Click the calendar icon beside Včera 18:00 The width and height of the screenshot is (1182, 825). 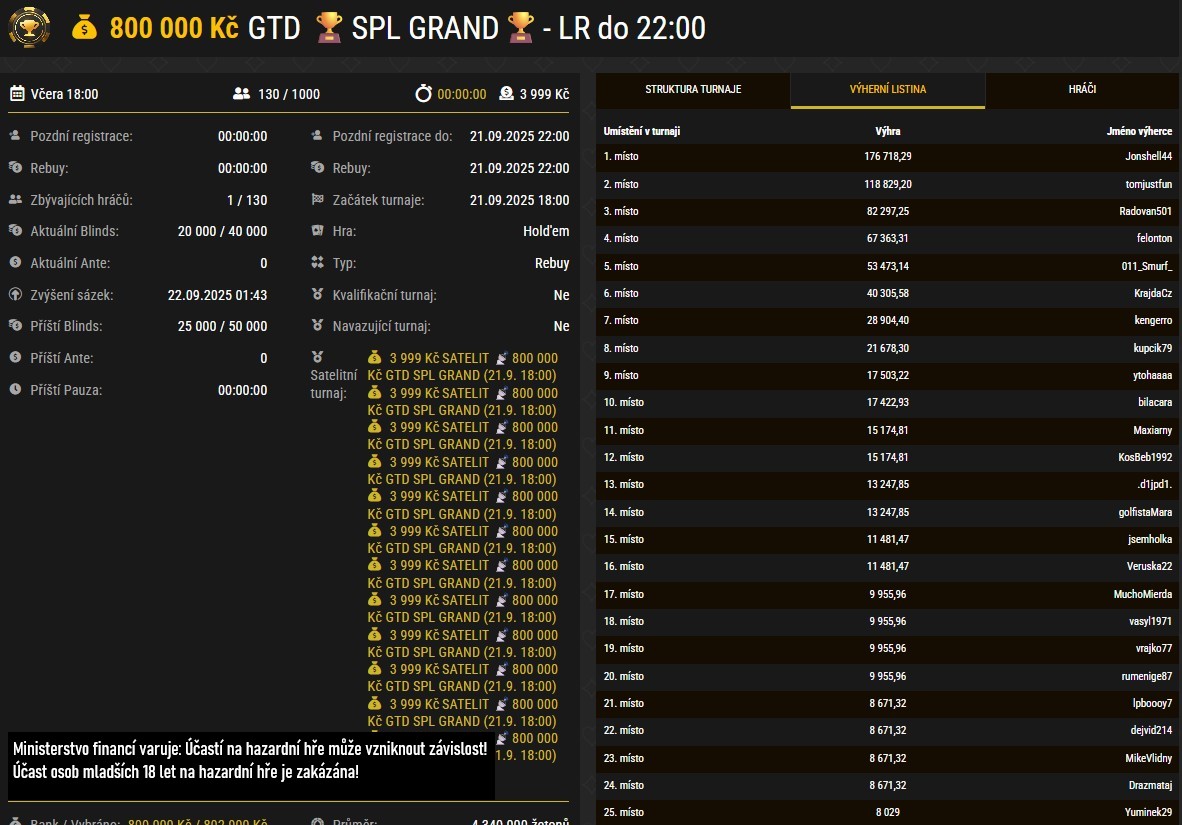tap(17, 94)
